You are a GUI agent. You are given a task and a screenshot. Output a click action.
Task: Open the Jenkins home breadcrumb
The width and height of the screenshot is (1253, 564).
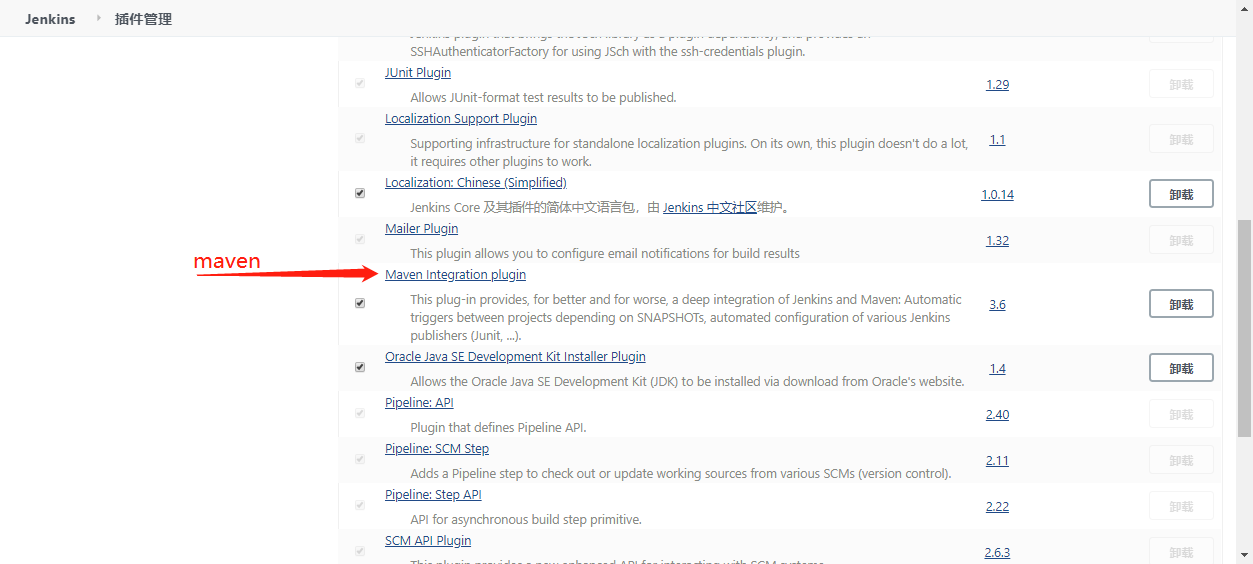50,19
